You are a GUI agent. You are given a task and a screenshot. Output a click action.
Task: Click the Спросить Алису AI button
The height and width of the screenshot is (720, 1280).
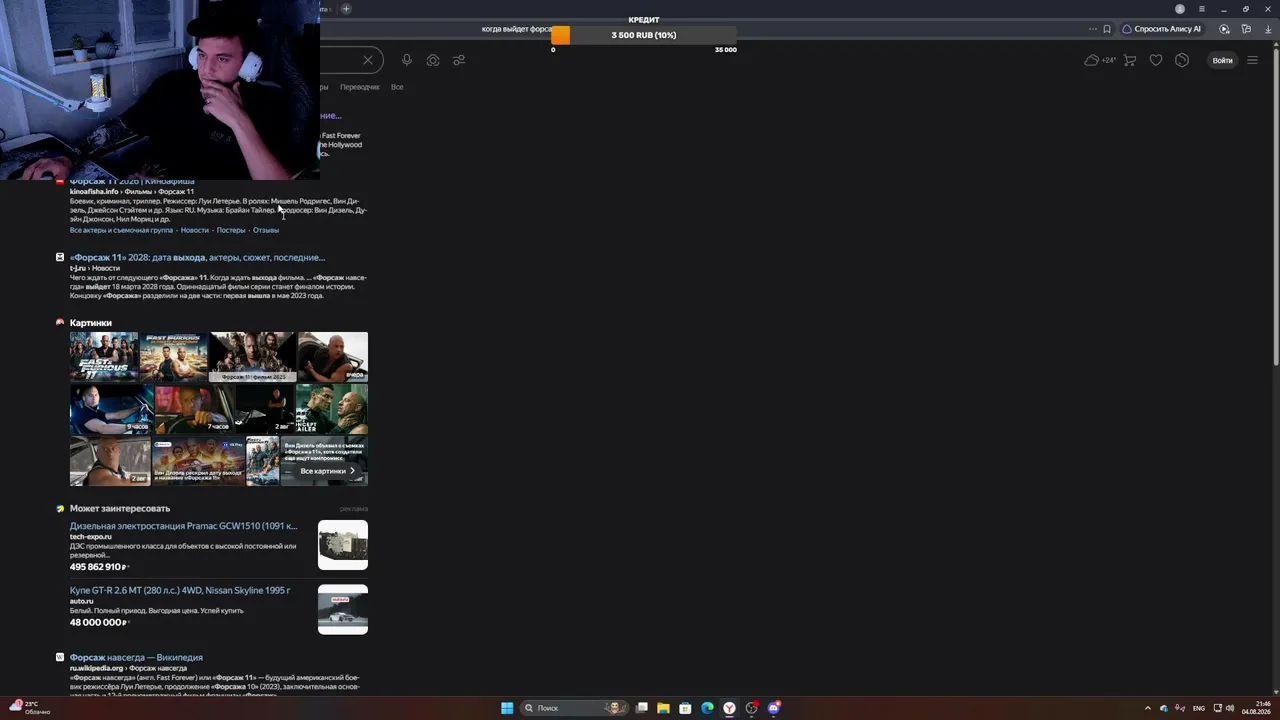(1161, 29)
